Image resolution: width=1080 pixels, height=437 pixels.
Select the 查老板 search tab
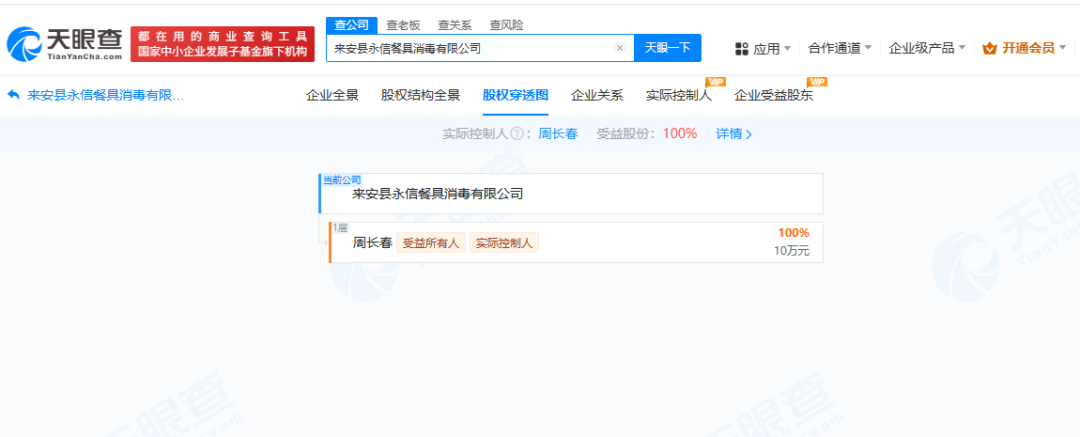tap(403, 25)
